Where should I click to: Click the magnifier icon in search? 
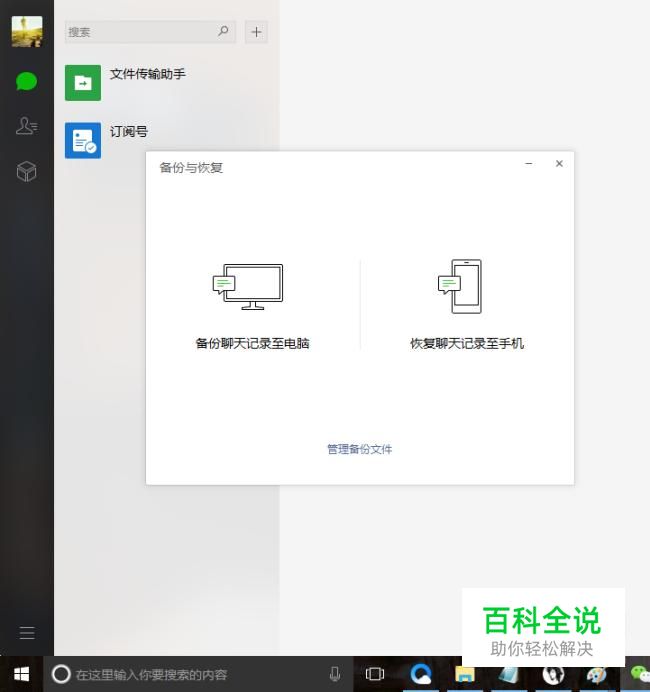(223, 31)
